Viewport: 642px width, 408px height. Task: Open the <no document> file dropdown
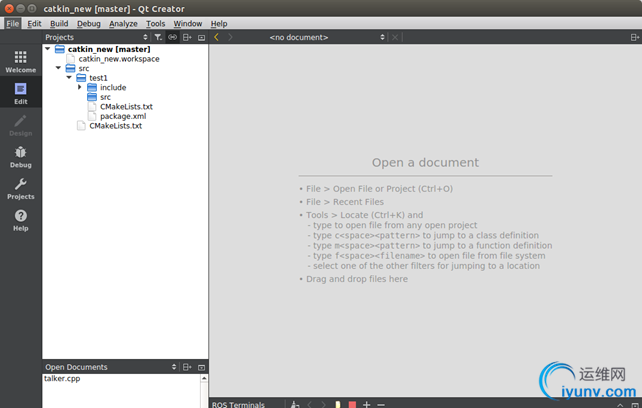tap(327, 37)
